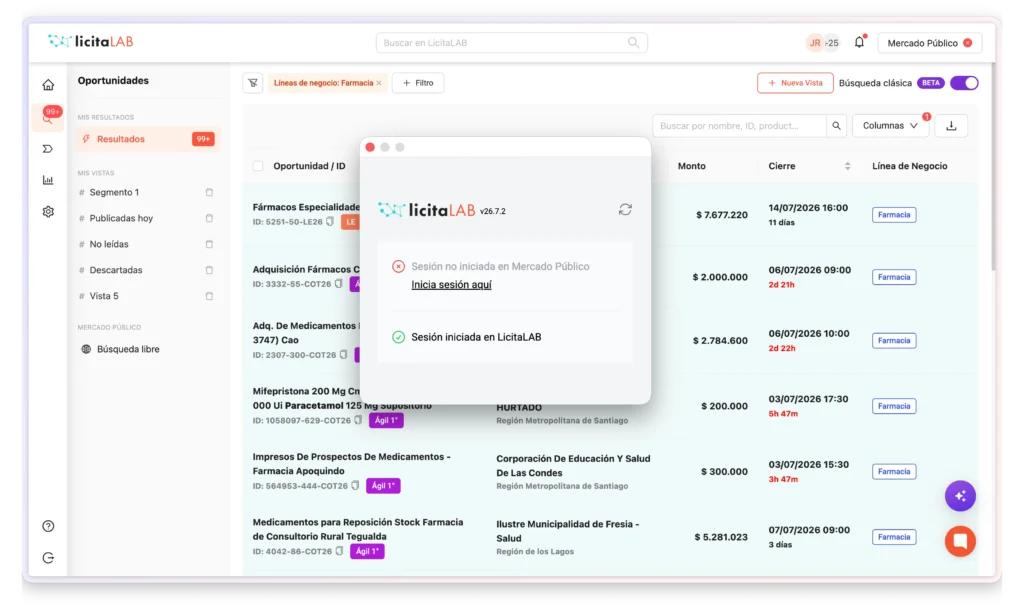Click the Monto column header
The image size is (1024, 610).
click(x=692, y=166)
